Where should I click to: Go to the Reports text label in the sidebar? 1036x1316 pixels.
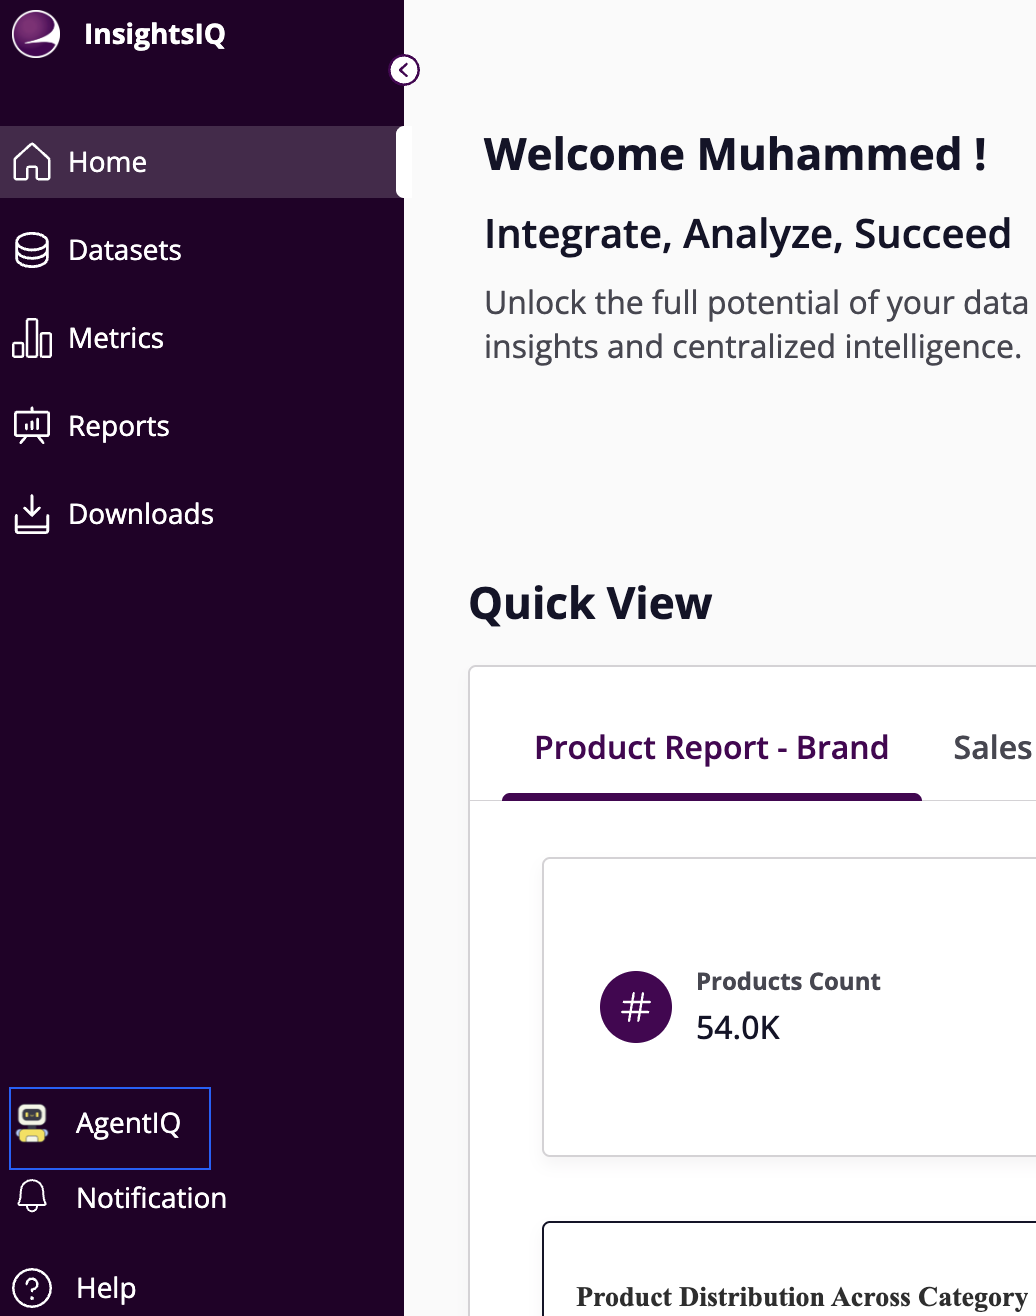tap(119, 426)
